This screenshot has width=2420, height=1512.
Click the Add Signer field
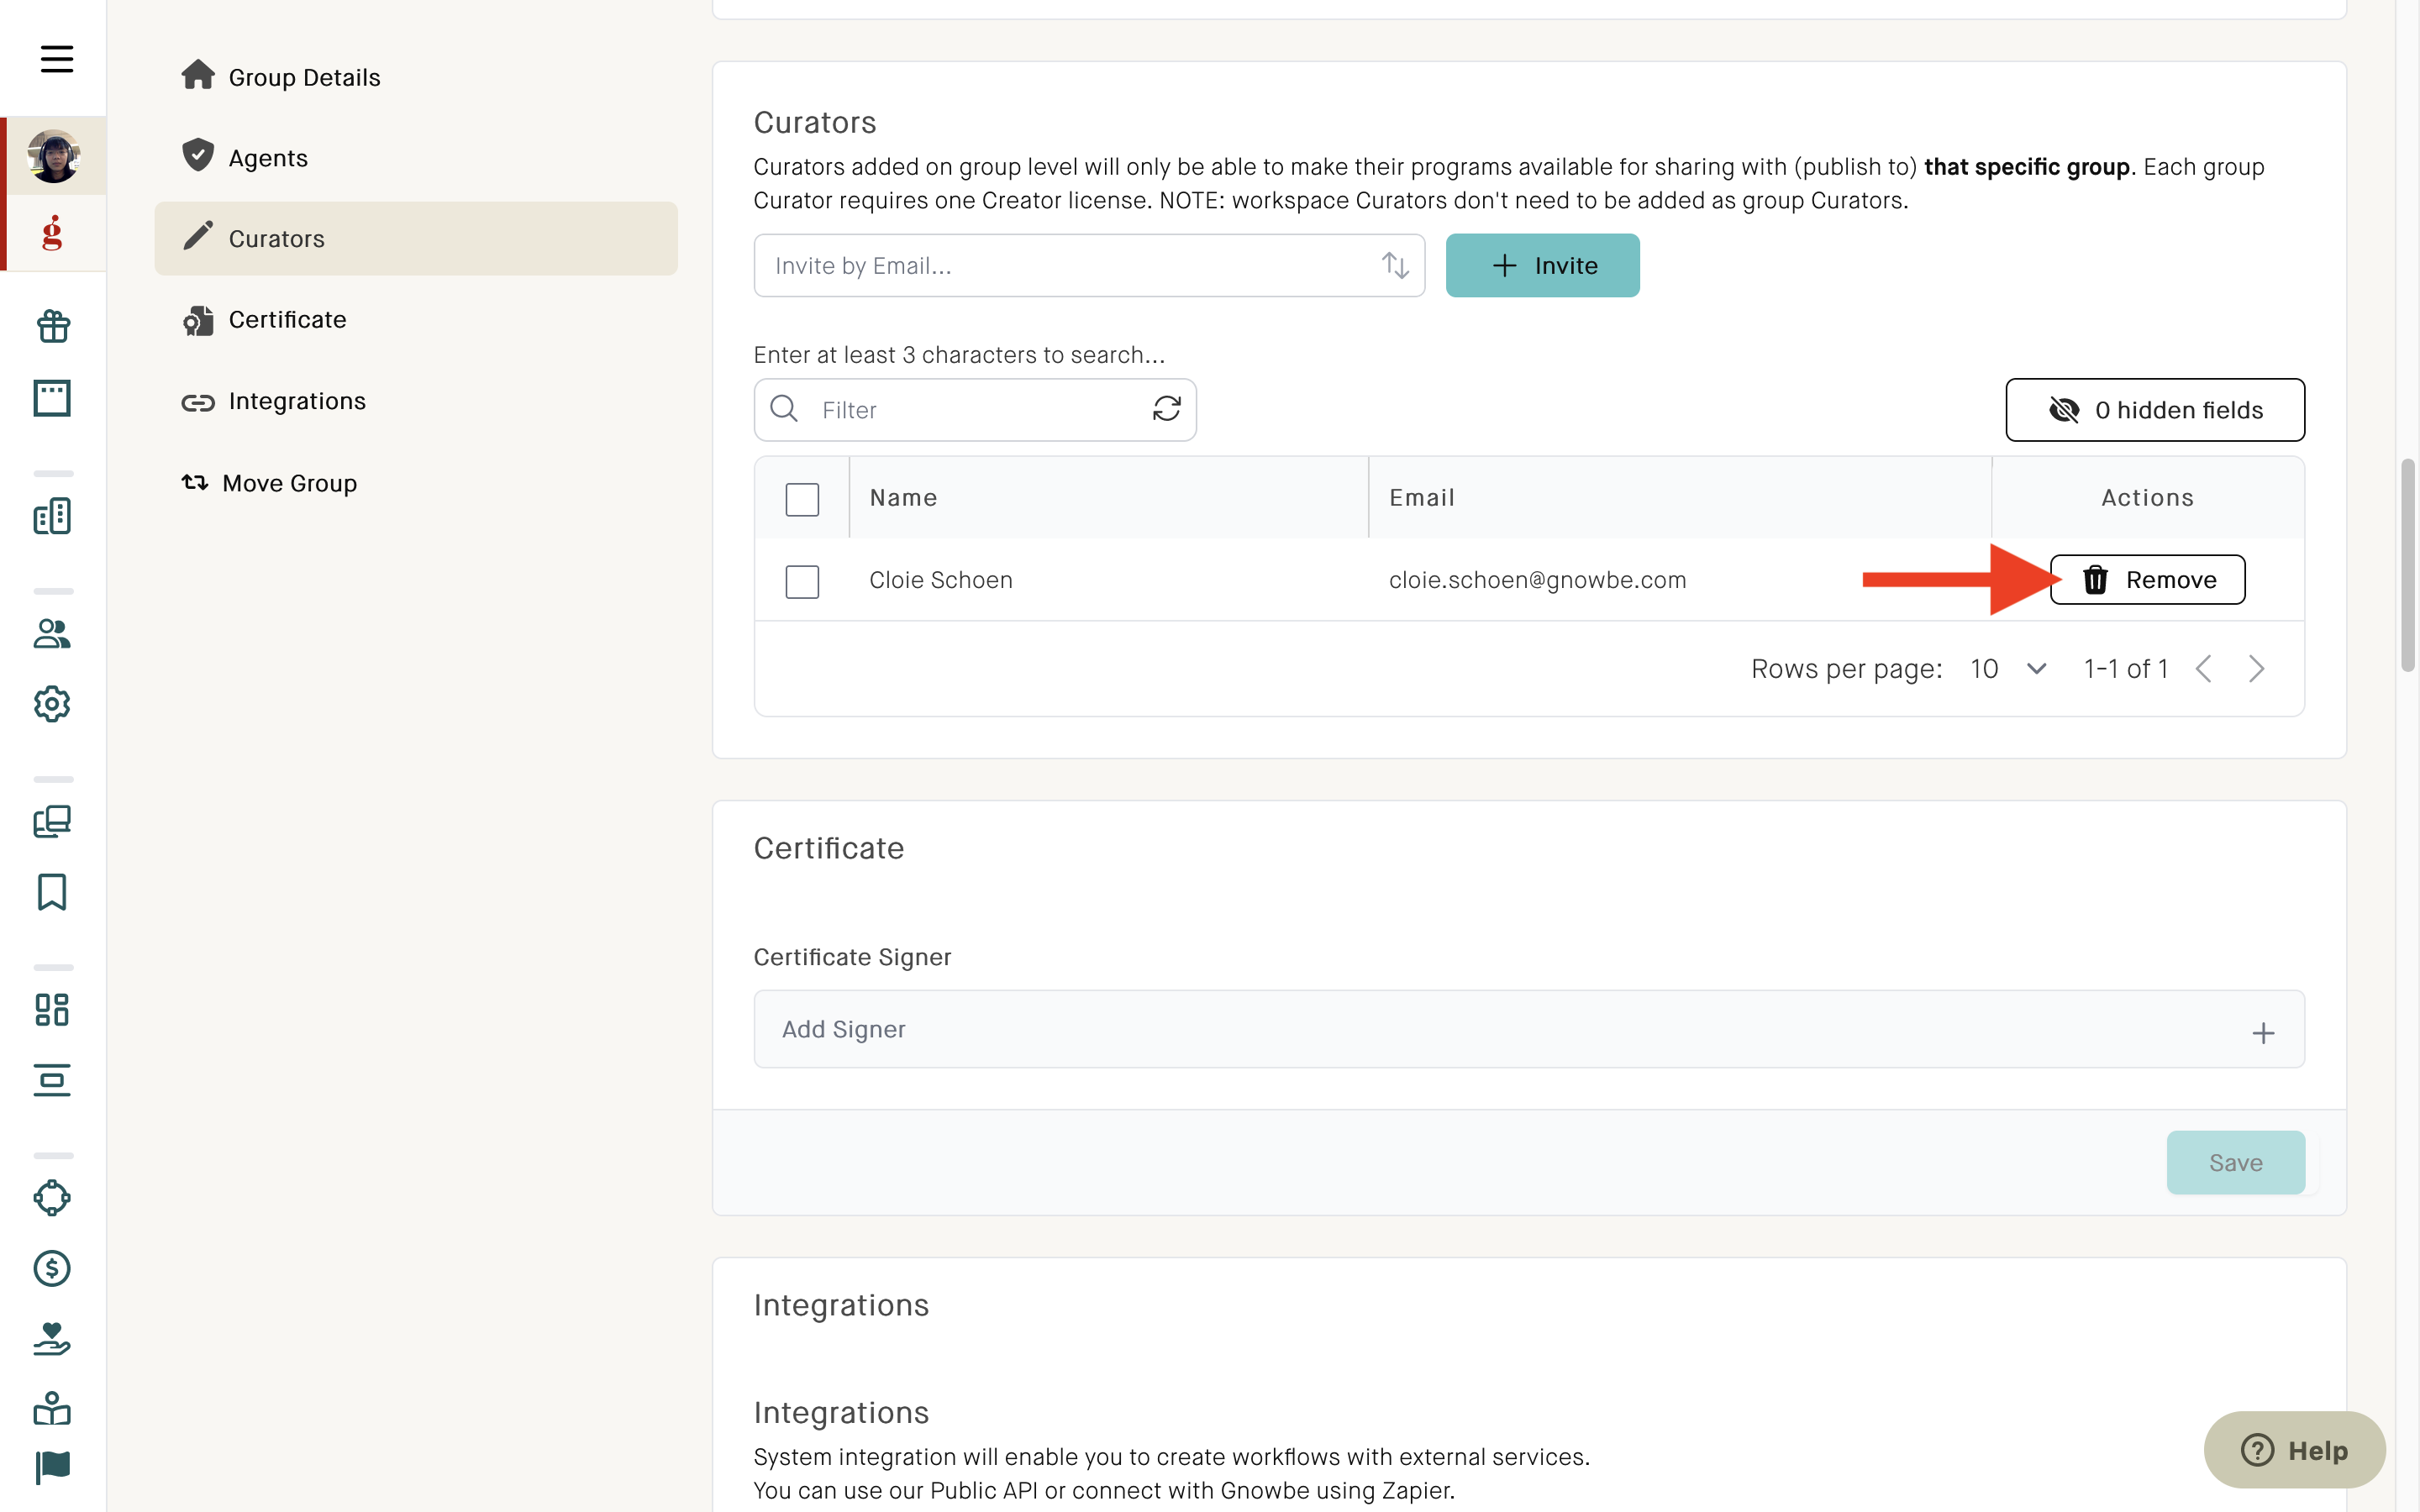pos(1529,1029)
